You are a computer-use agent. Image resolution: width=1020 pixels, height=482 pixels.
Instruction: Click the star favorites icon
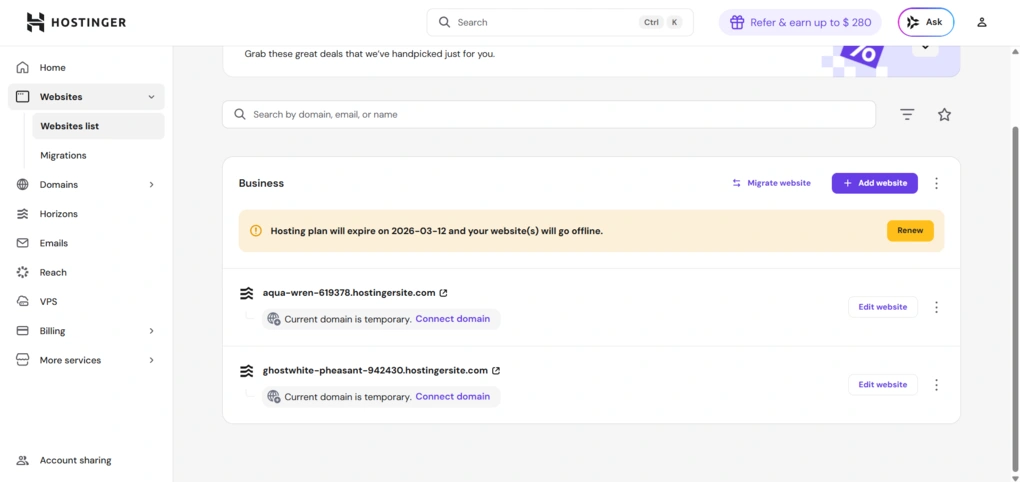point(944,114)
